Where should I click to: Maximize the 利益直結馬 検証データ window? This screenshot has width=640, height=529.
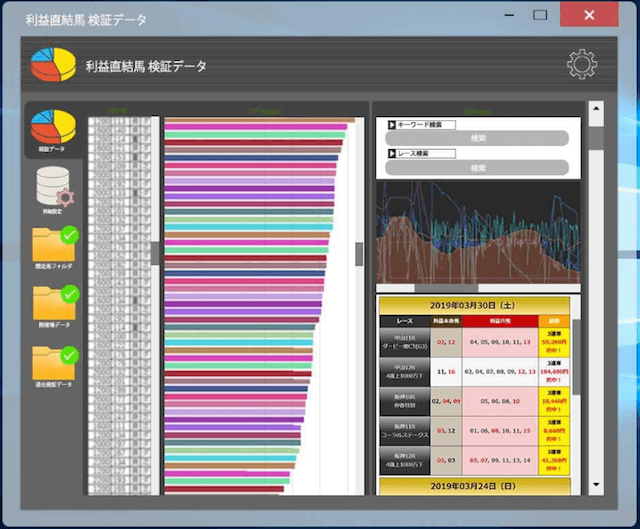click(540, 15)
